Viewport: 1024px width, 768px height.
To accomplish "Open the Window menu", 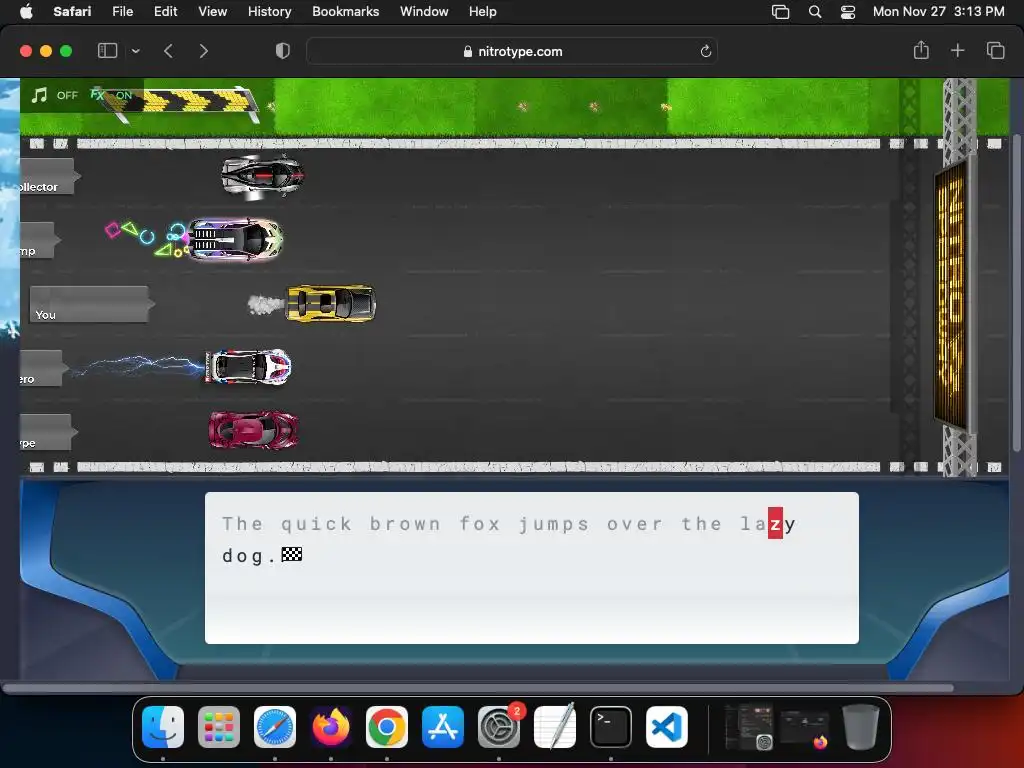I will [424, 11].
